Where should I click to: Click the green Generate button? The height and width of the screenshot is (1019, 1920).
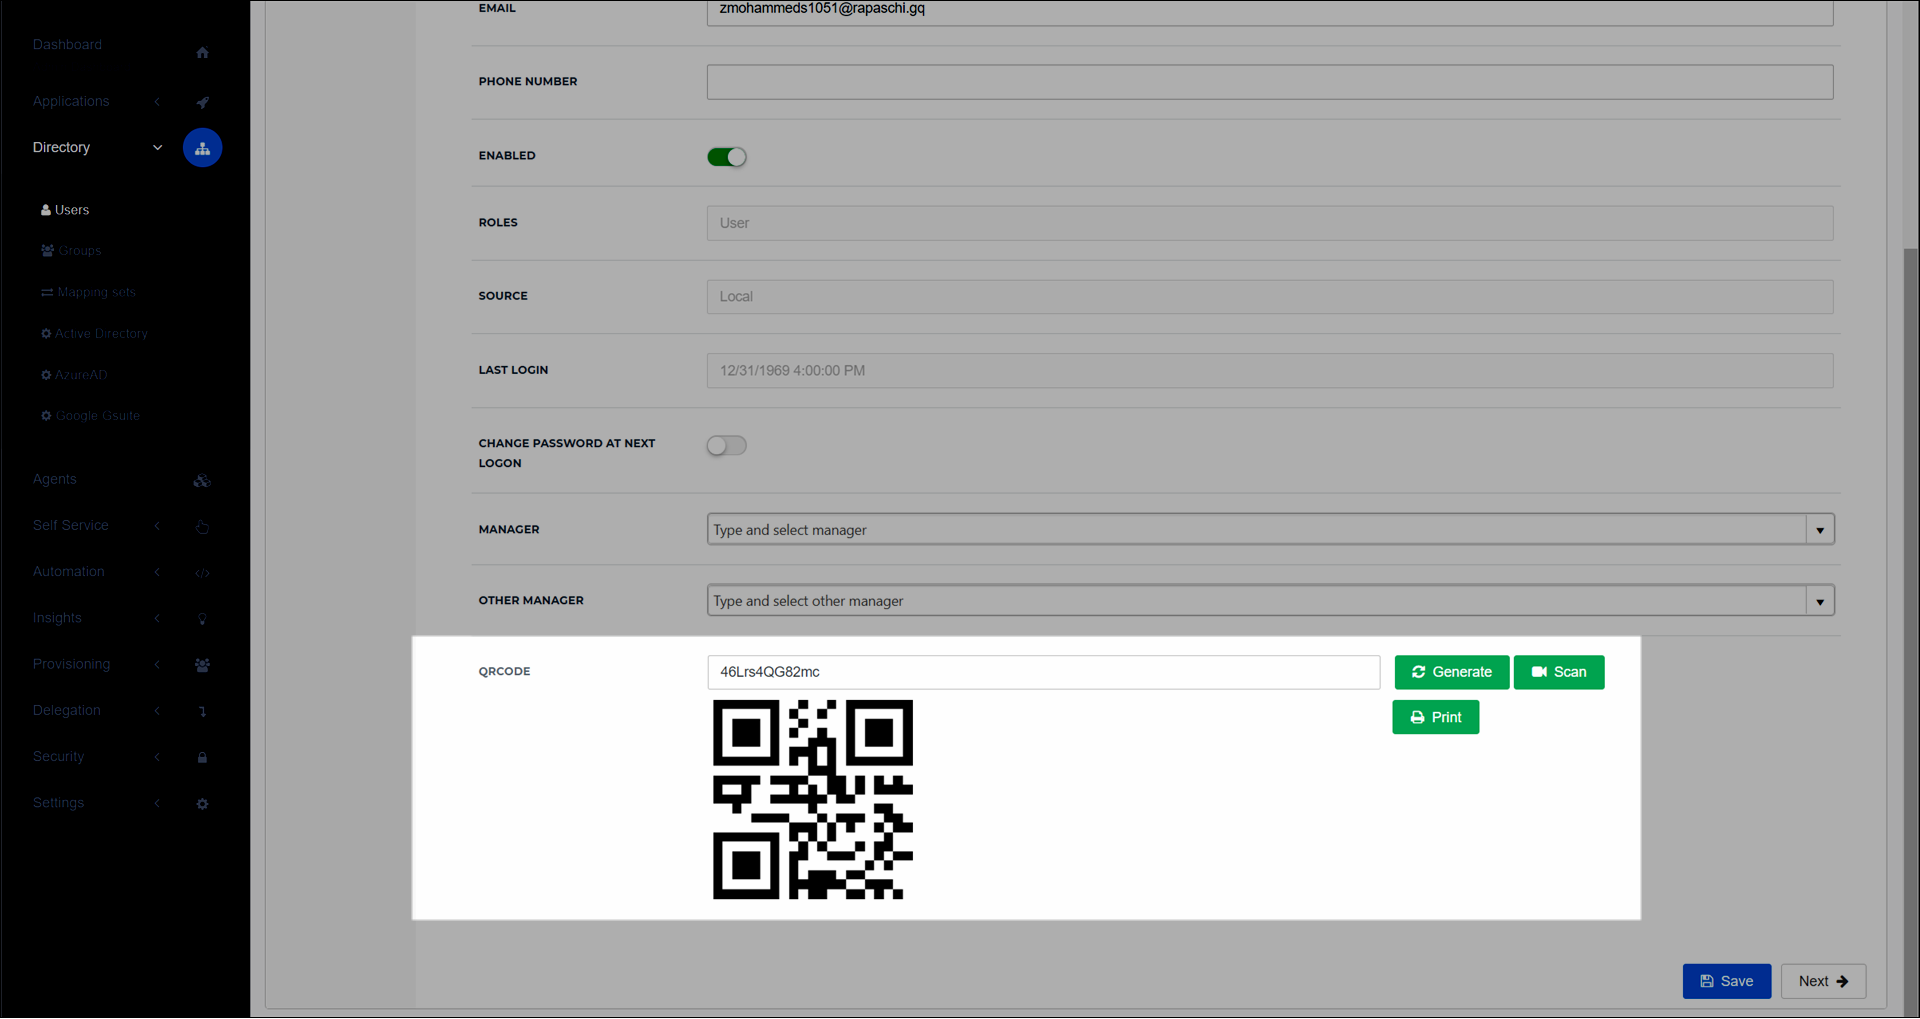pyautogui.click(x=1451, y=672)
